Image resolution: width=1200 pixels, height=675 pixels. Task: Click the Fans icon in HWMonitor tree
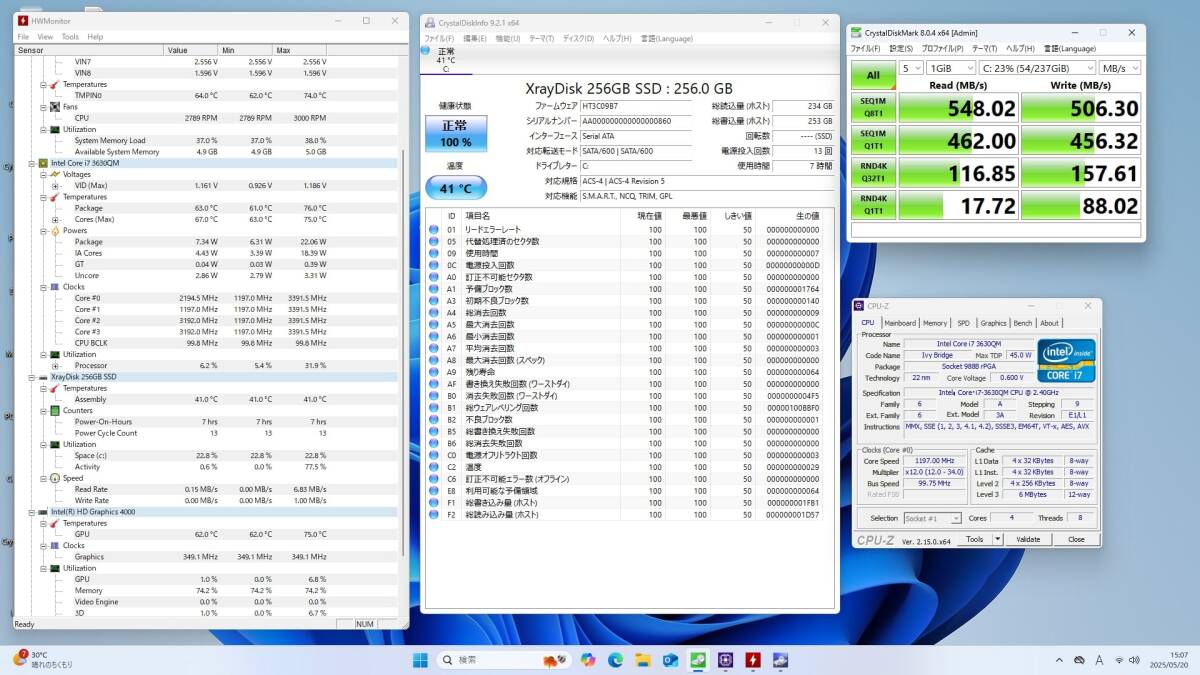54,107
